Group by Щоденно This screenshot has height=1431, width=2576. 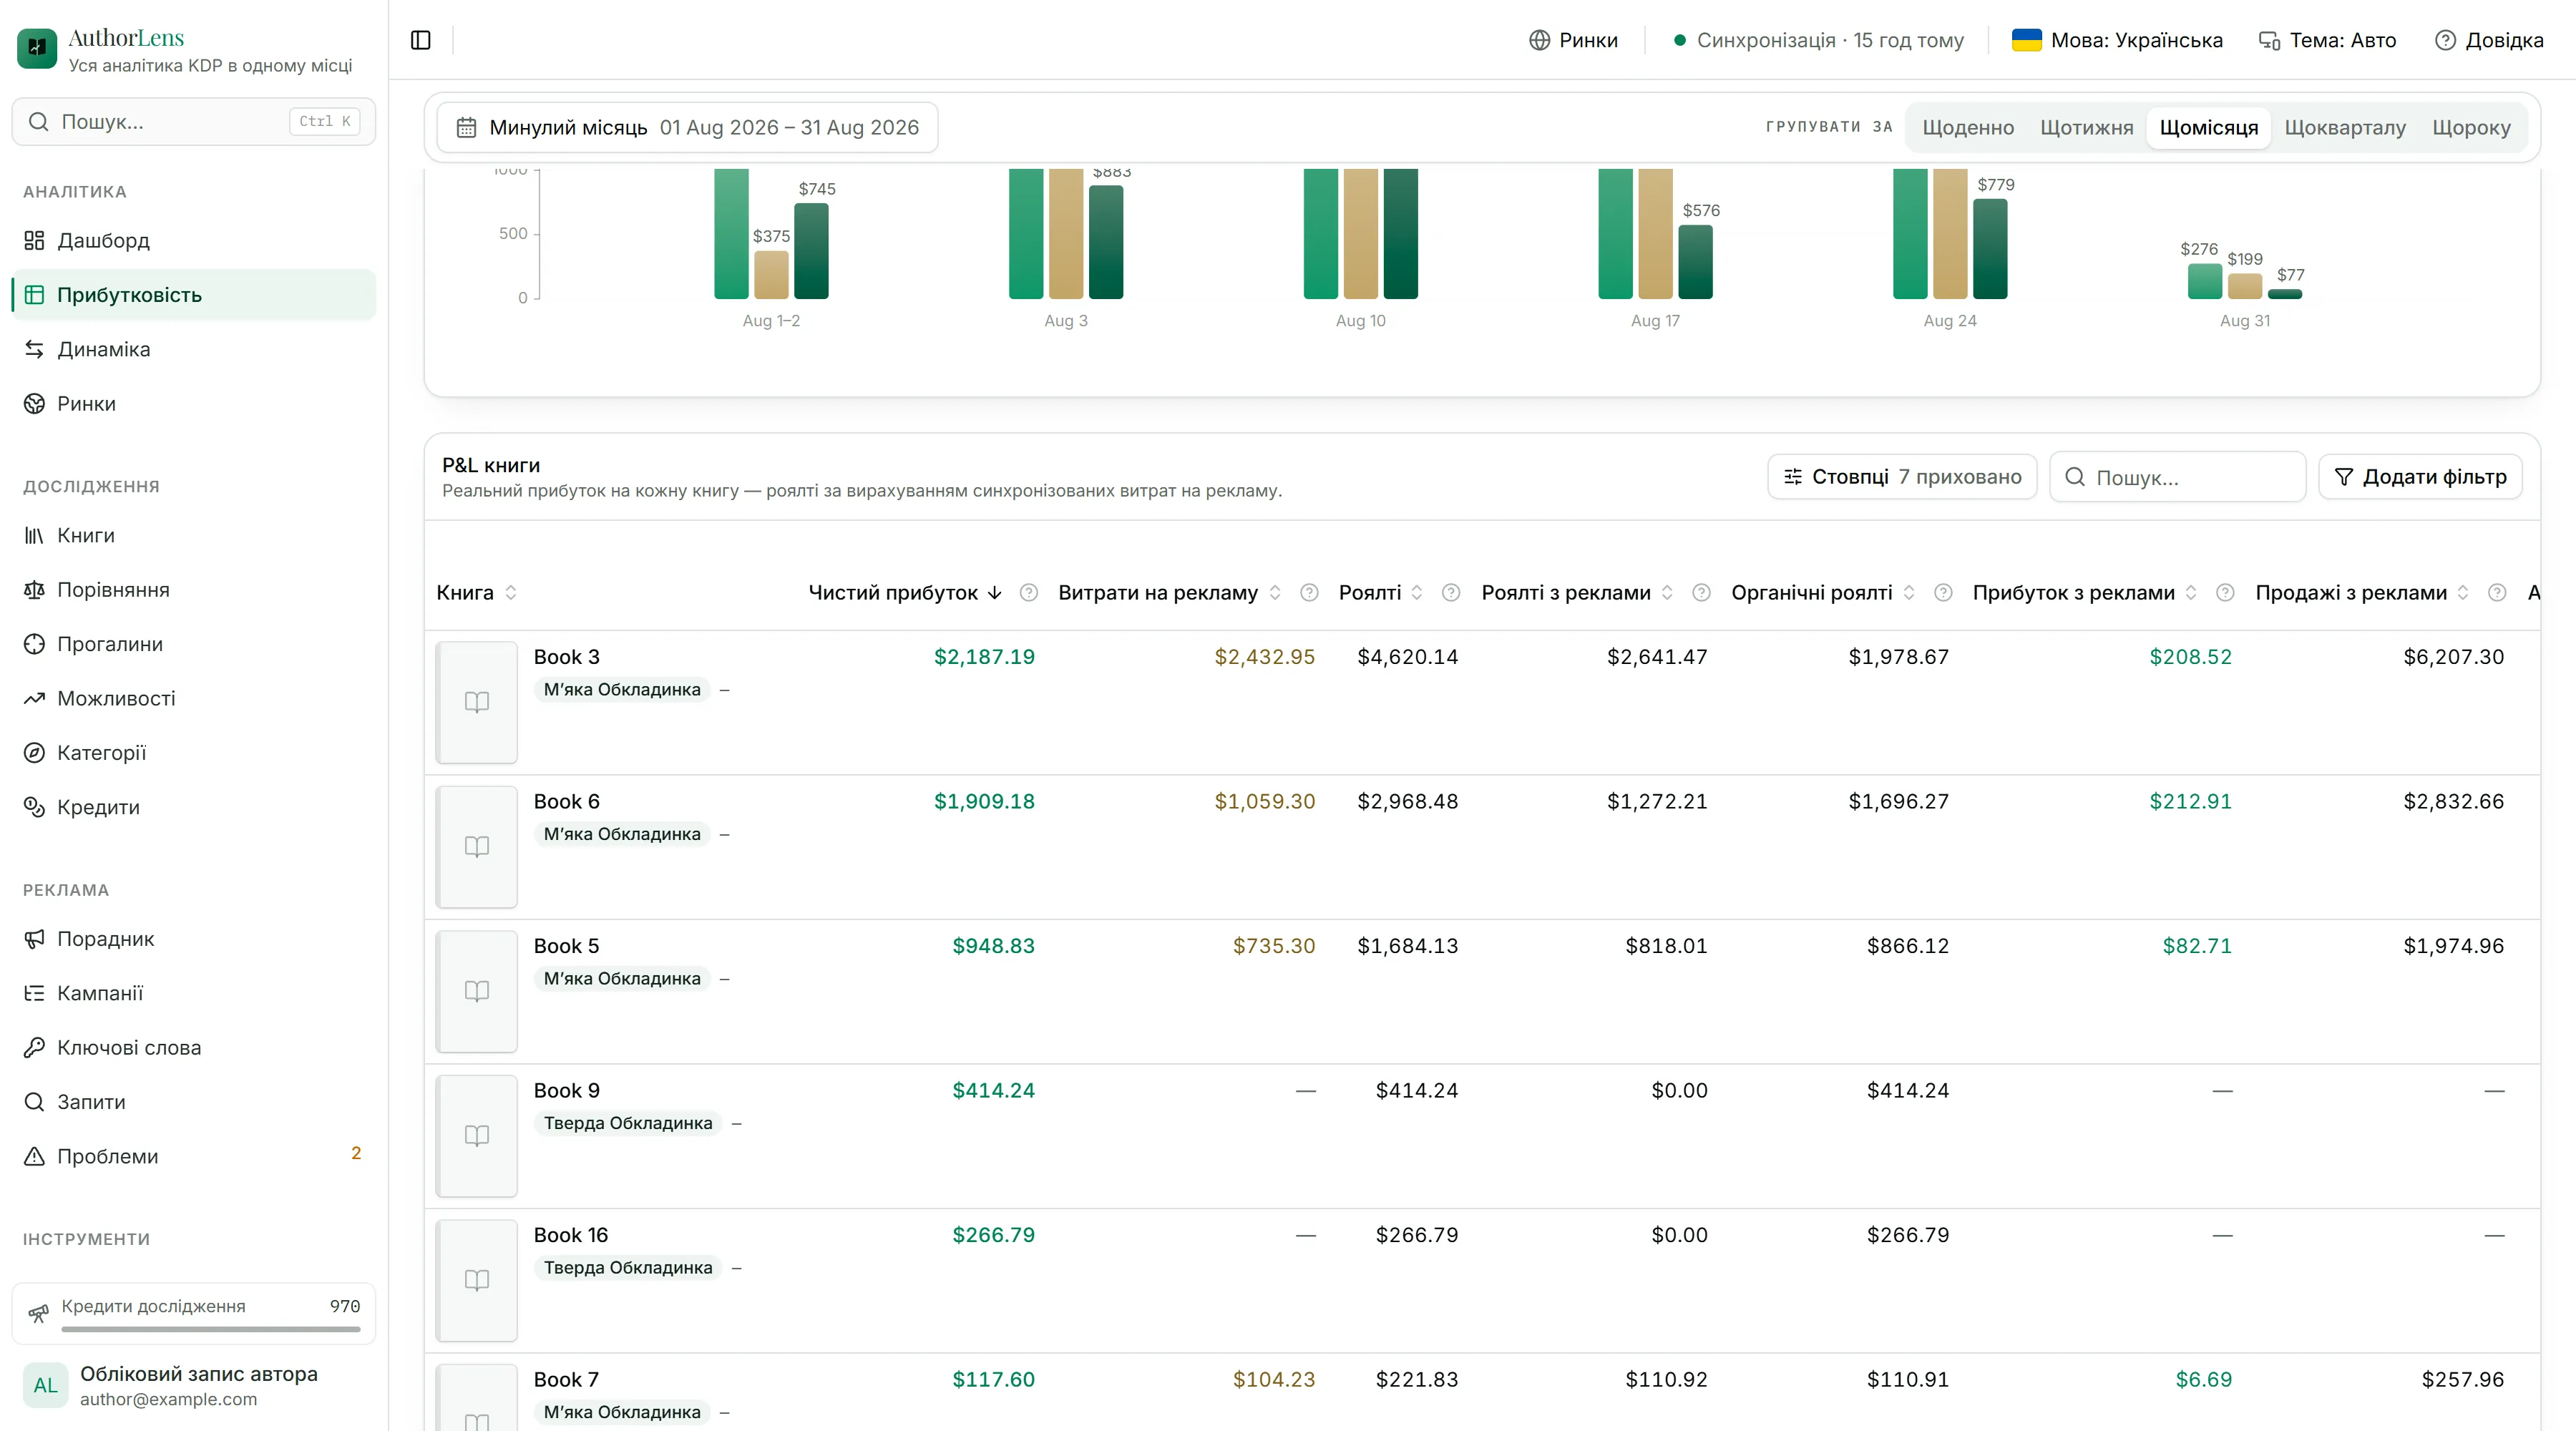pos(1968,127)
